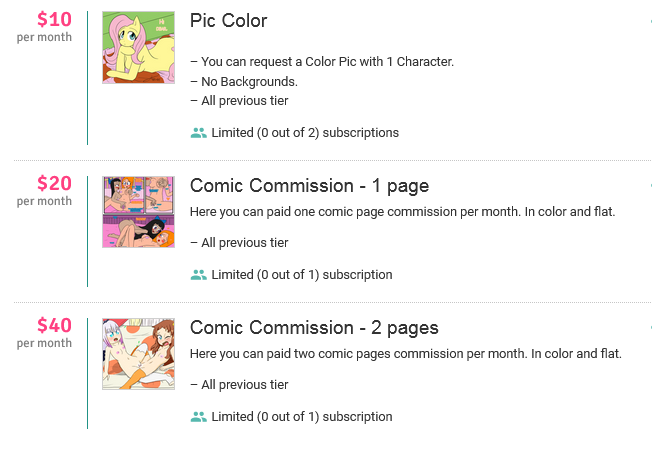Select the Pic Color tier title
Screen dimensions: 652x455
click(228, 21)
